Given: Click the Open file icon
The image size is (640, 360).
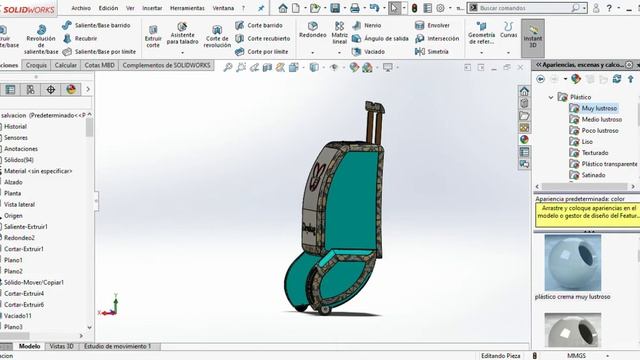Looking at the screenshot, I should (315, 8).
